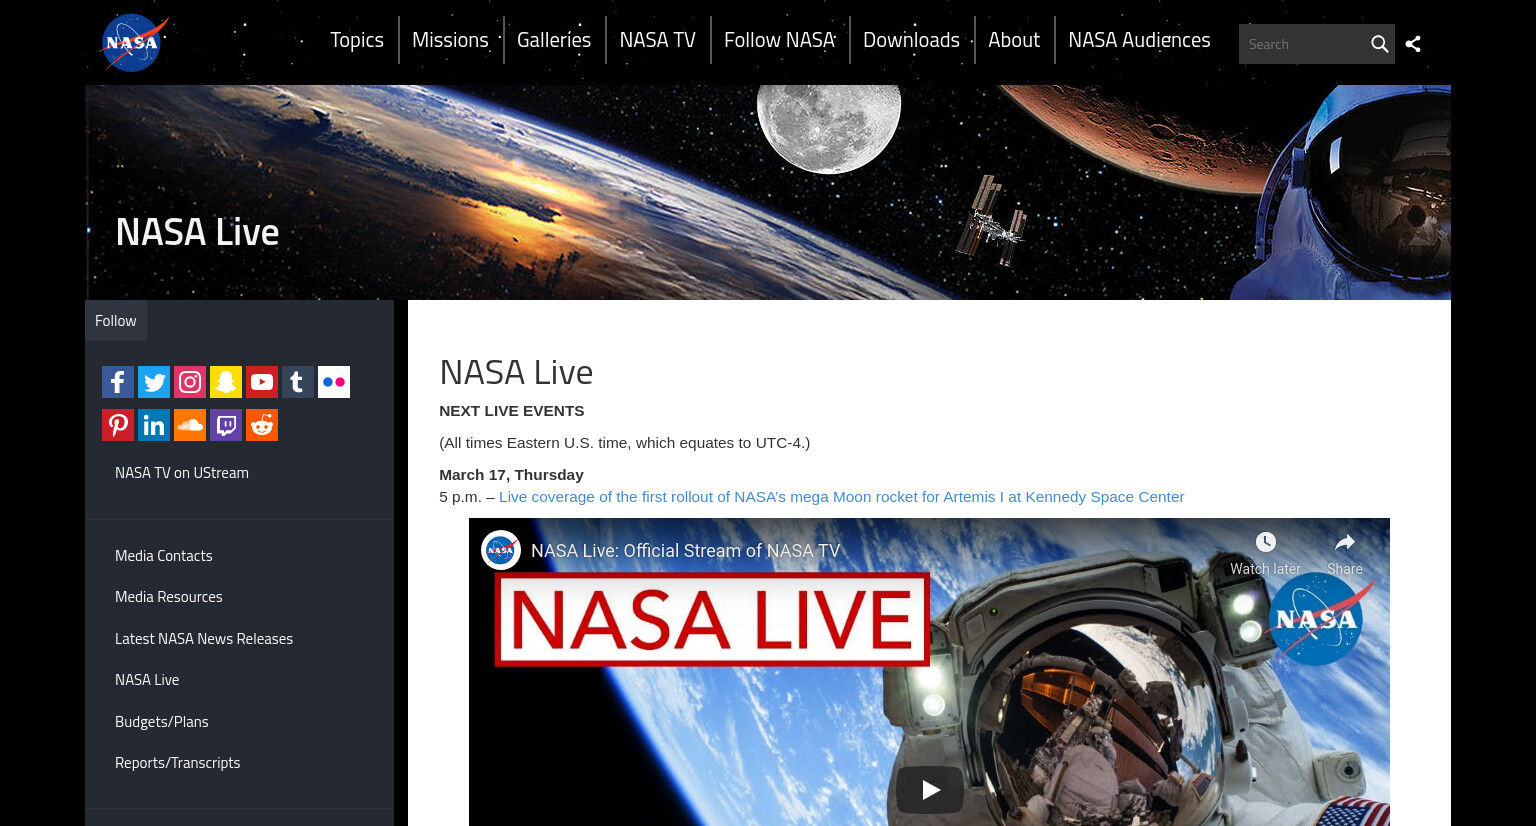This screenshot has width=1536, height=826.
Task: Open NASA's Flickr icon
Action: (334, 382)
